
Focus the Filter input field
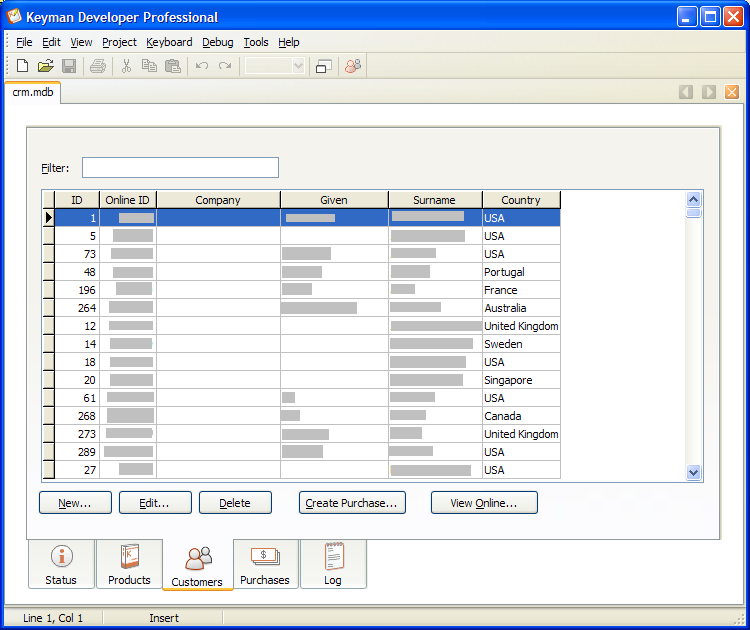[x=180, y=167]
